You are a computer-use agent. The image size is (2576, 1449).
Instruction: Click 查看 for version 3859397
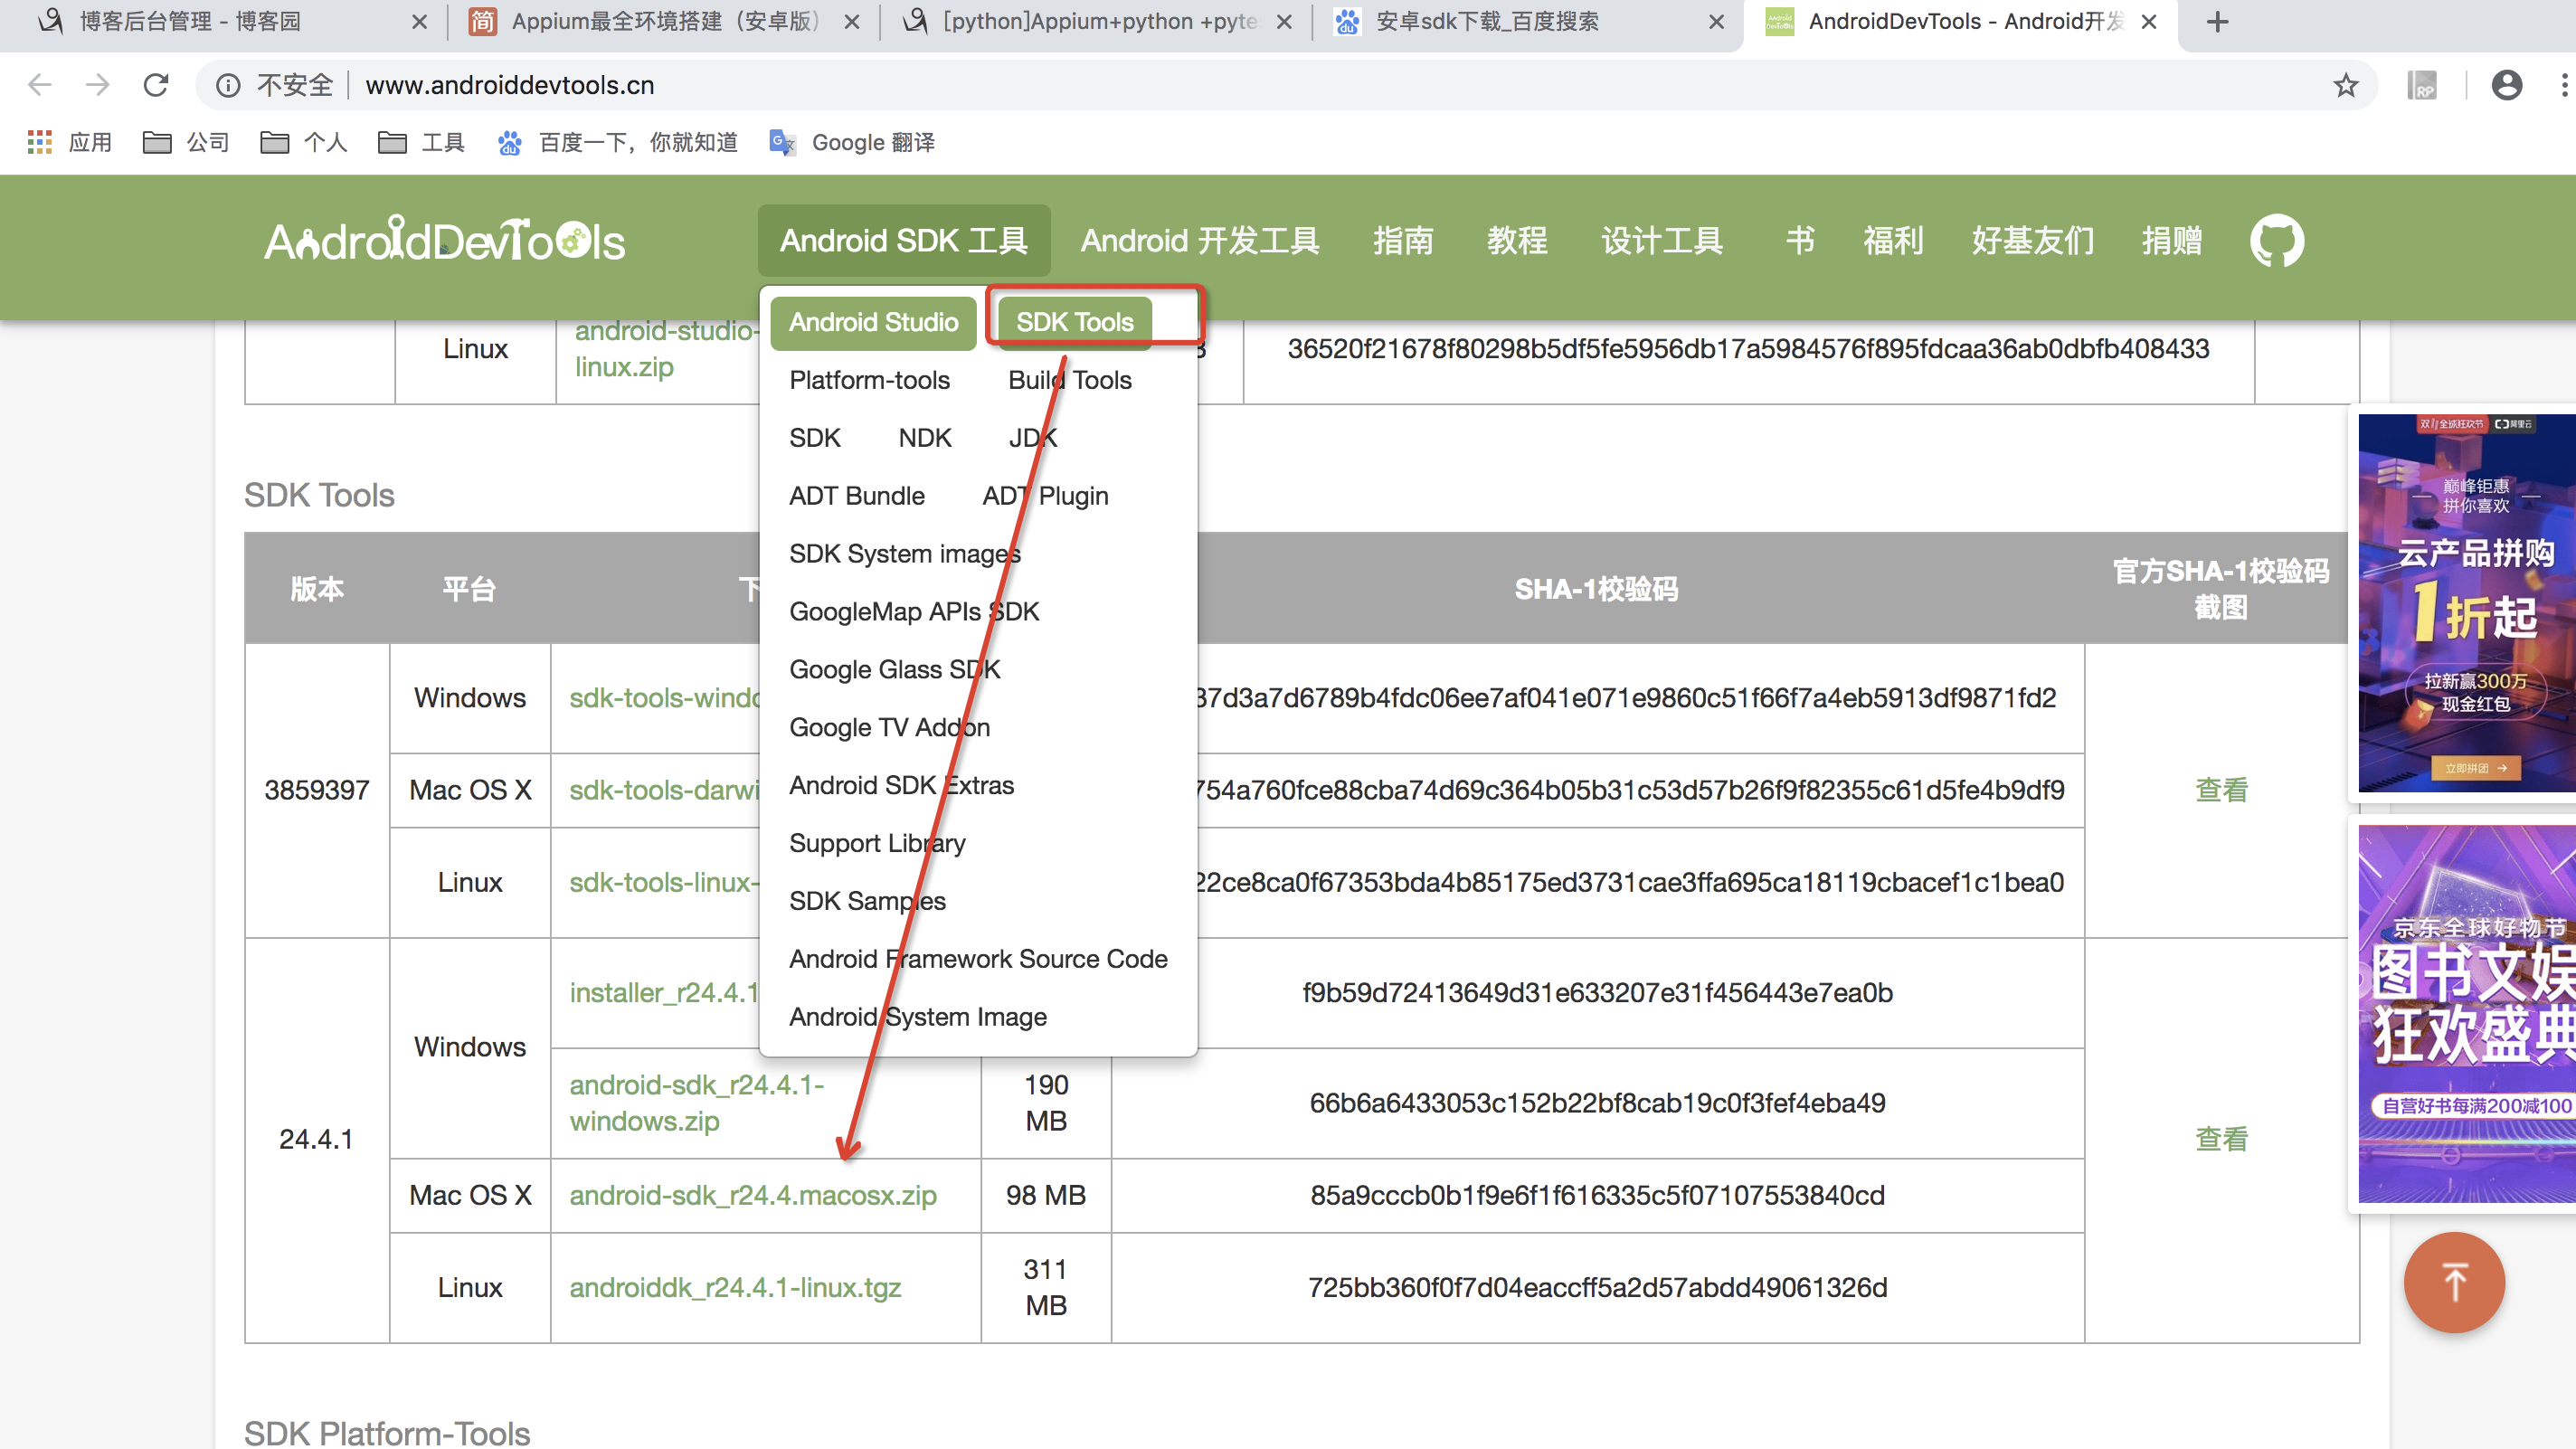pyautogui.click(x=2221, y=790)
